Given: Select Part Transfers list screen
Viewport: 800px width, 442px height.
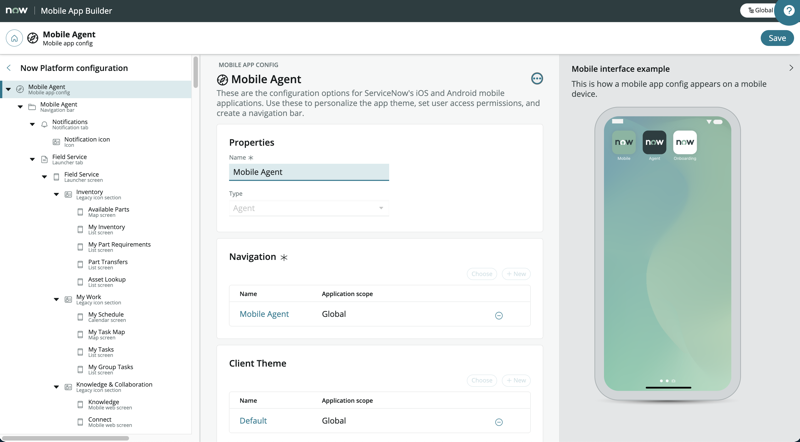Looking at the screenshot, I should coord(108,264).
